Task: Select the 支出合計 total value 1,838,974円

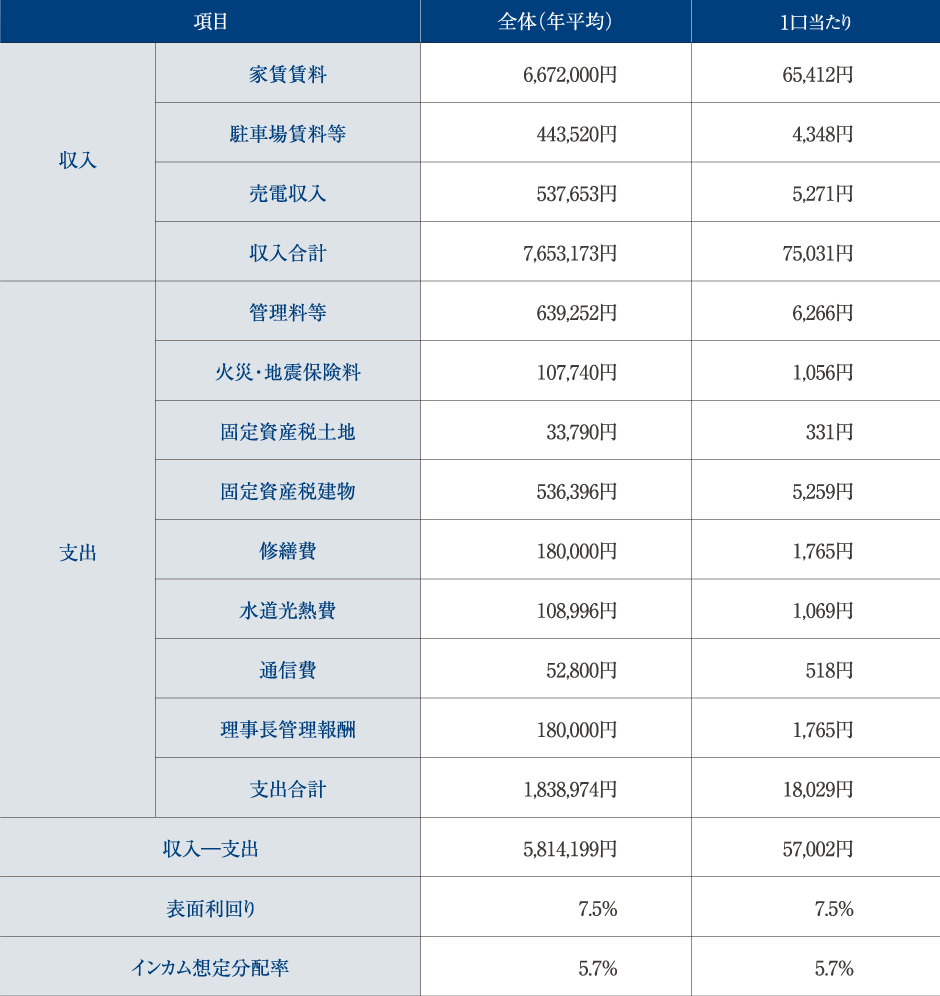Action: 569,790
